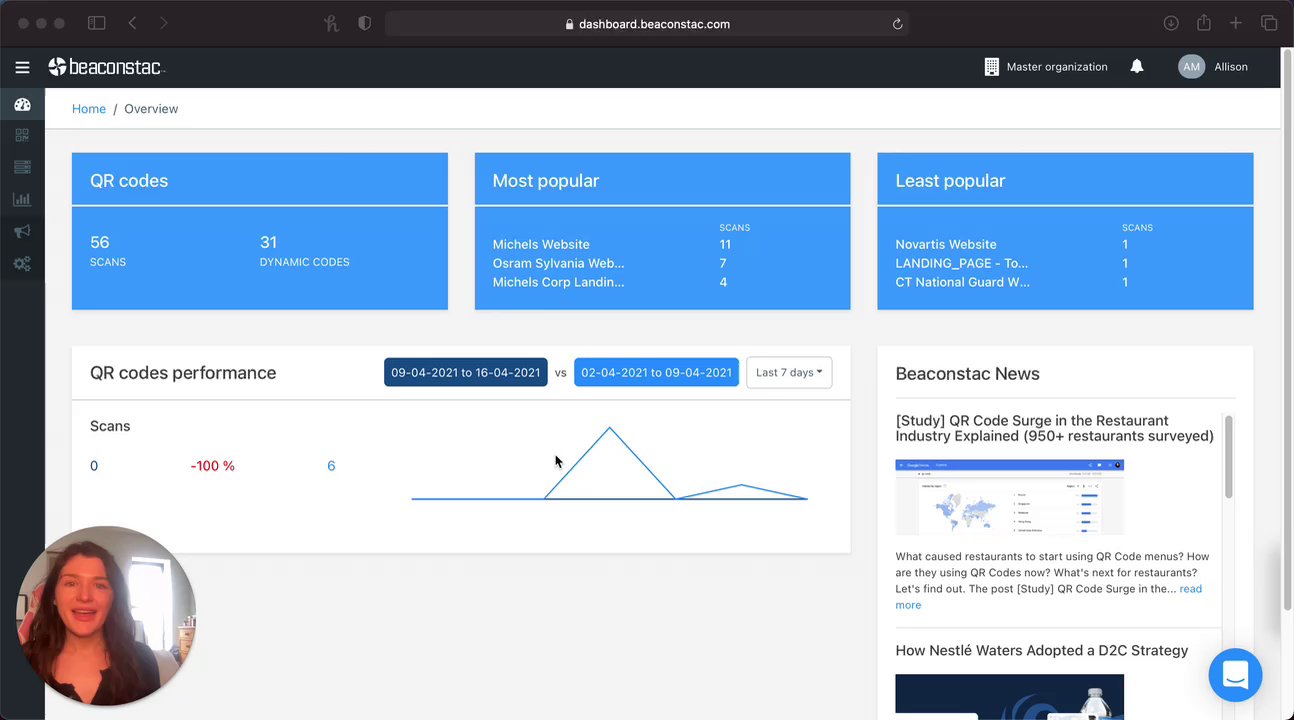Open the Master organization switcher
The width and height of the screenshot is (1294, 720).
coord(1046,67)
